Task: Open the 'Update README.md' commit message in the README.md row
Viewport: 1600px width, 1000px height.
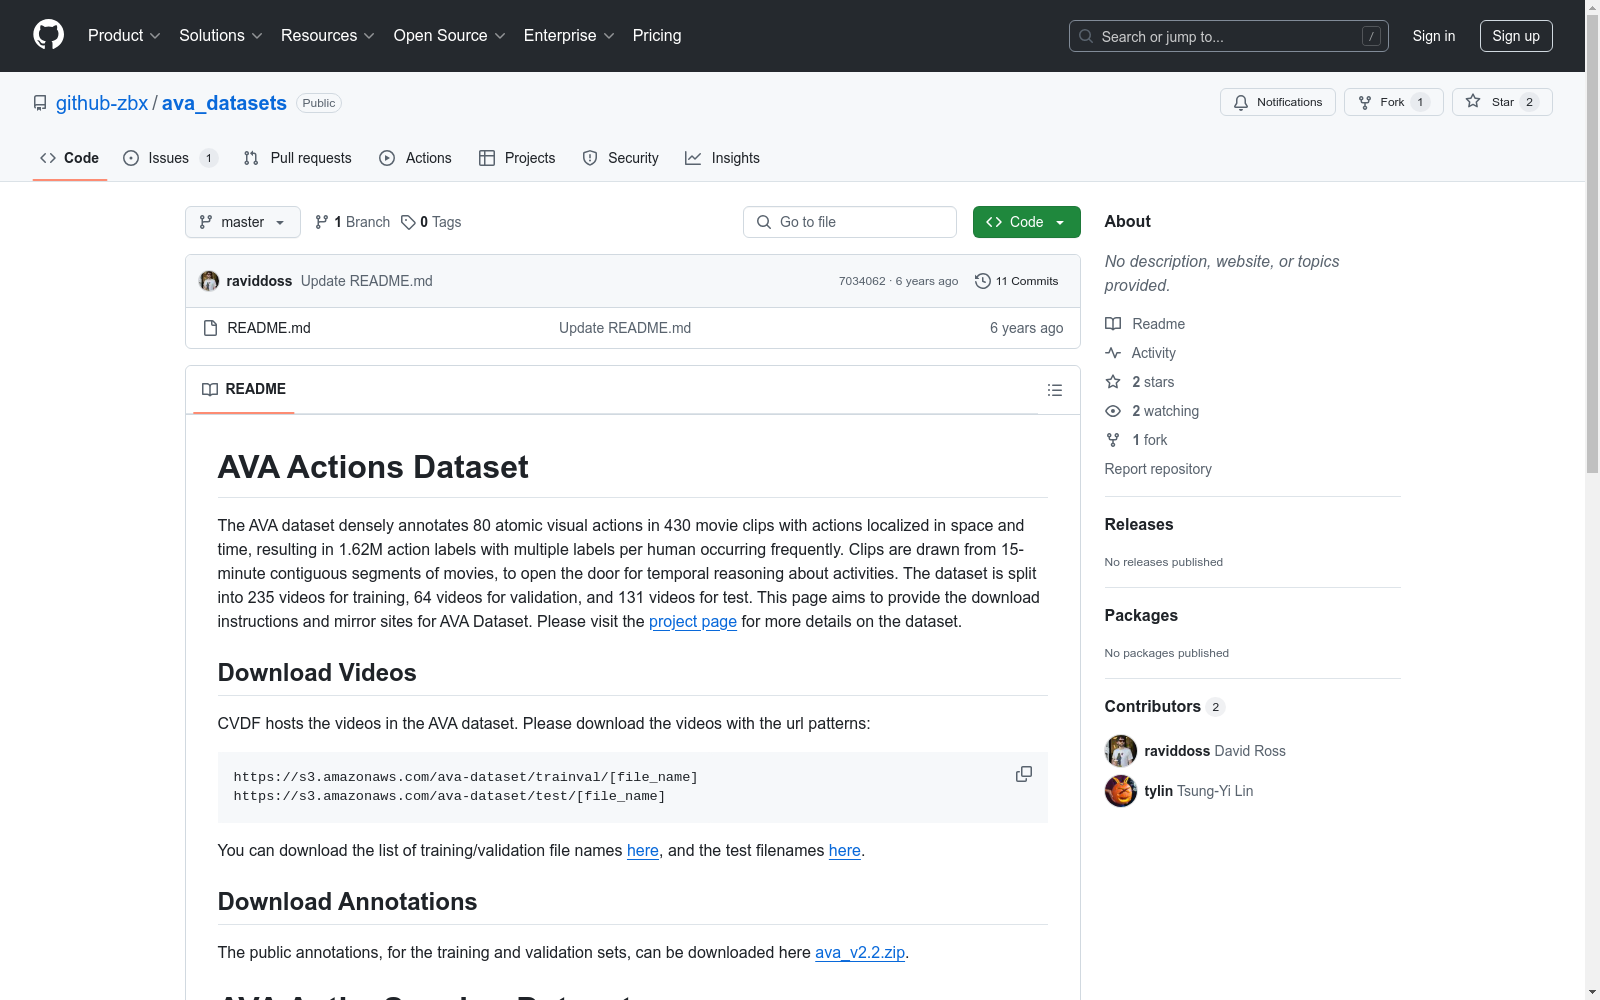Action: 625,328
